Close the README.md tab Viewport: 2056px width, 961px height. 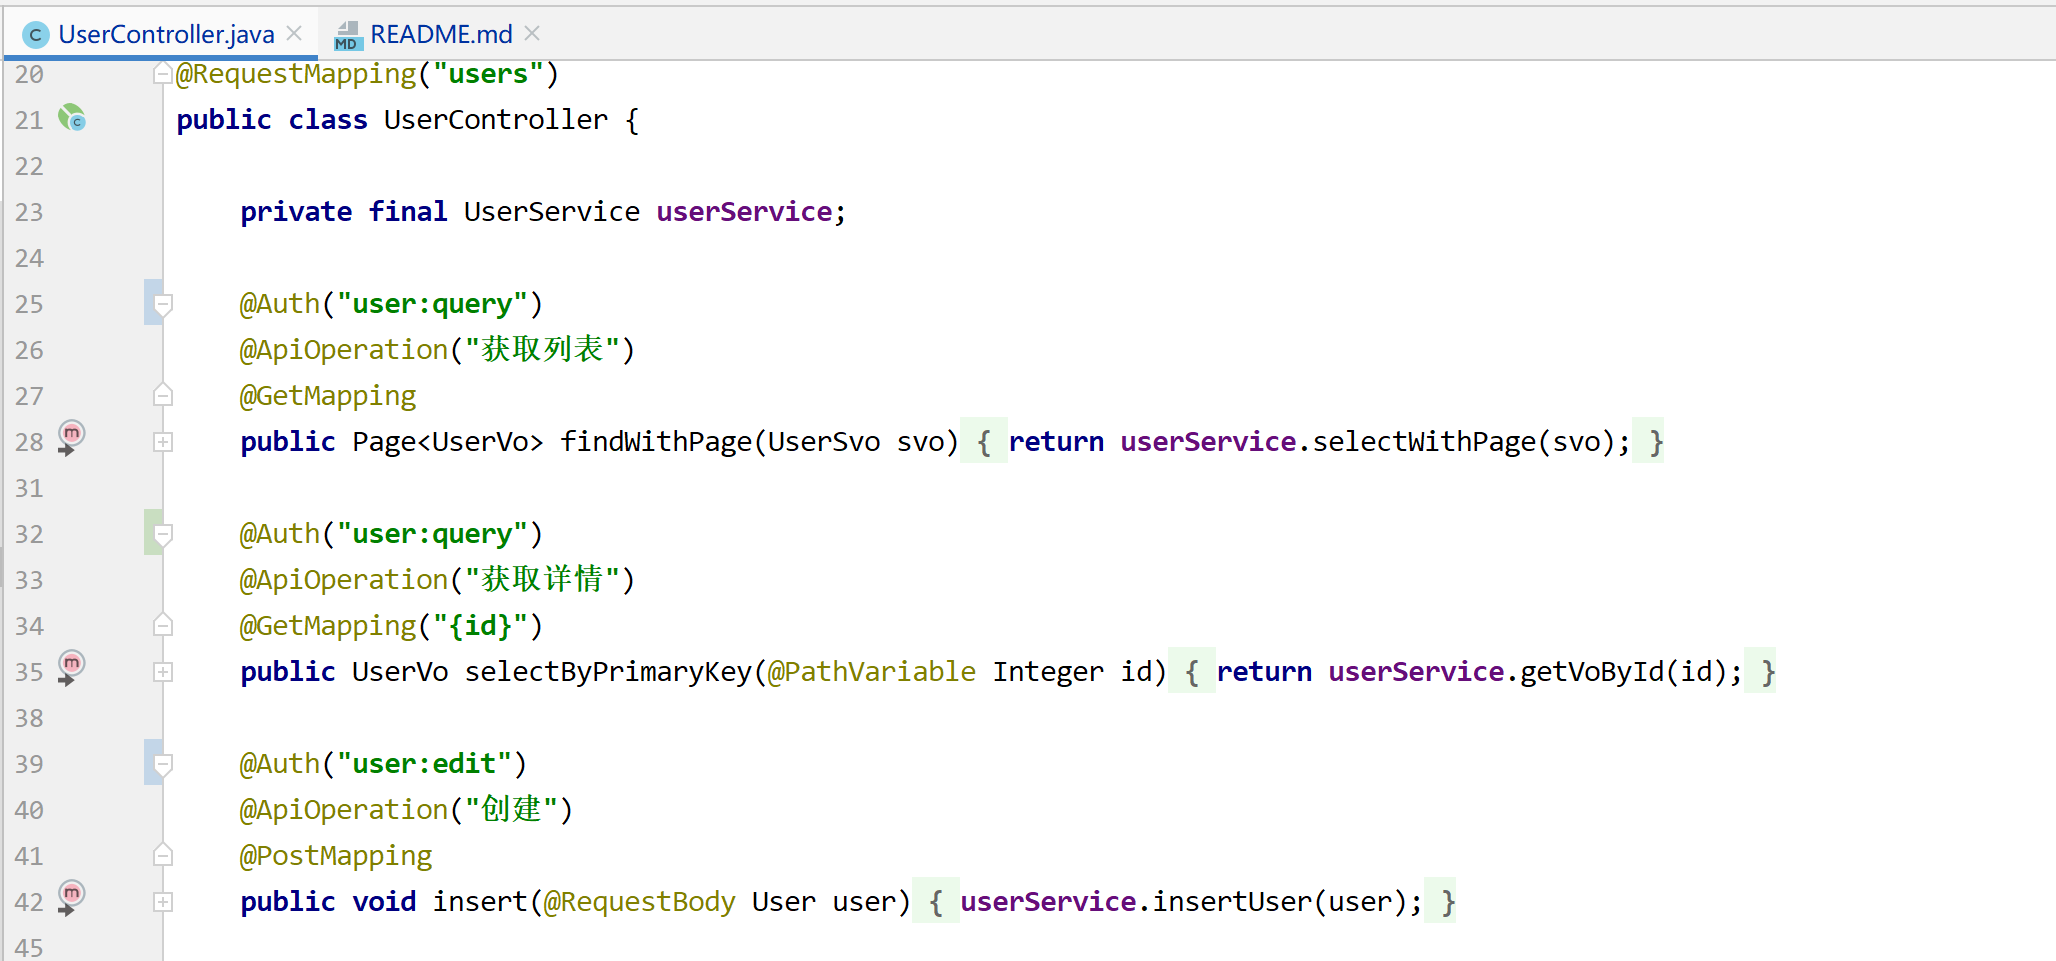tap(532, 34)
